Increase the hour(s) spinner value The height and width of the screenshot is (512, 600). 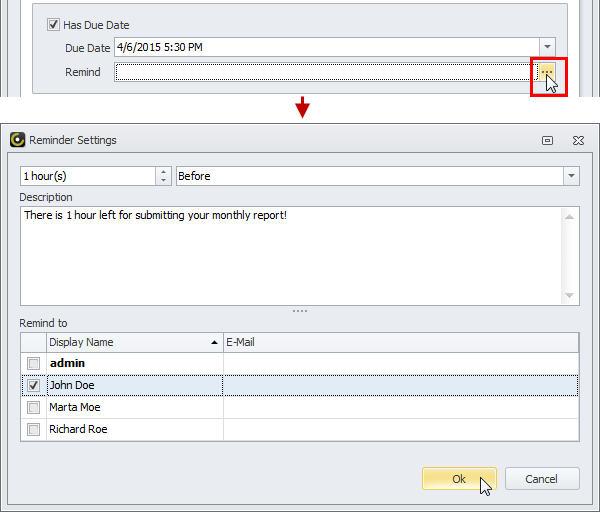pyautogui.click(x=163, y=172)
